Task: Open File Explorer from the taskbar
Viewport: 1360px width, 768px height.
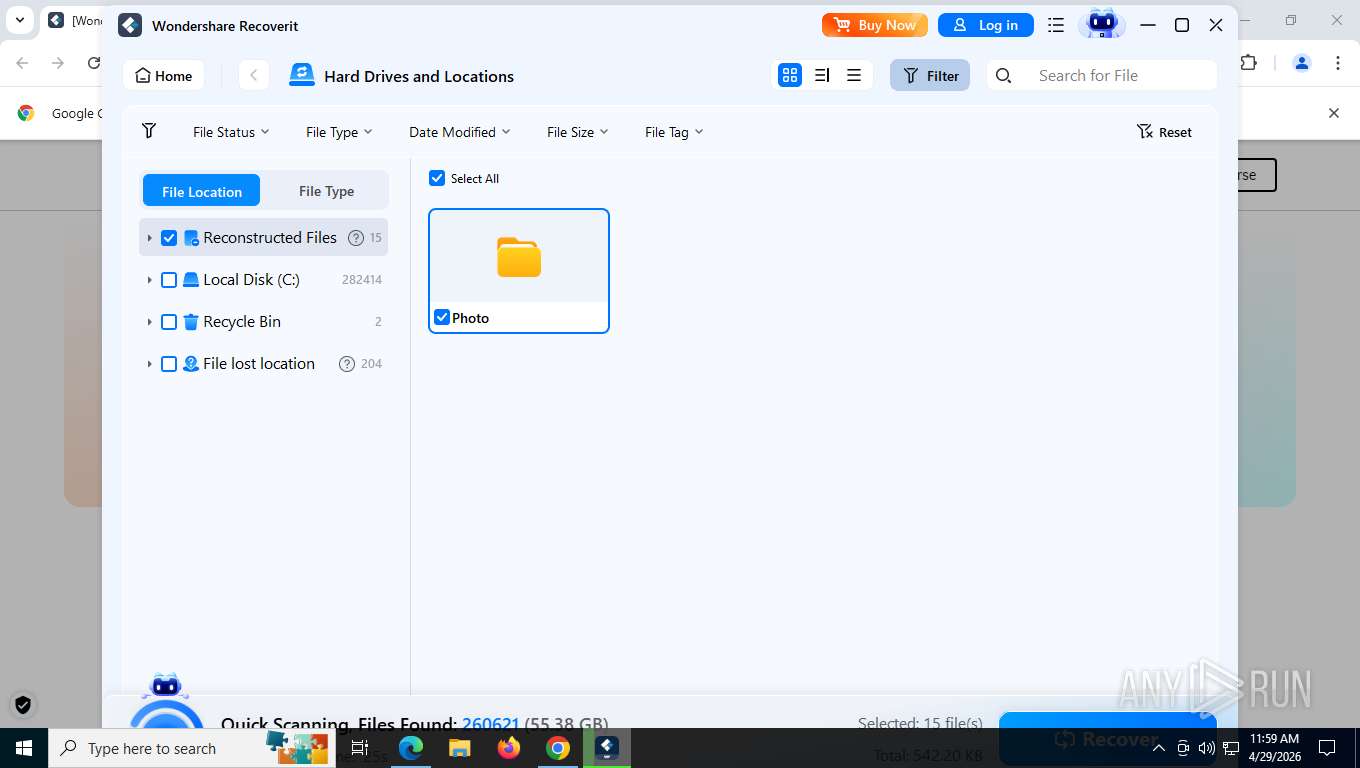Action: pos(460,748)
